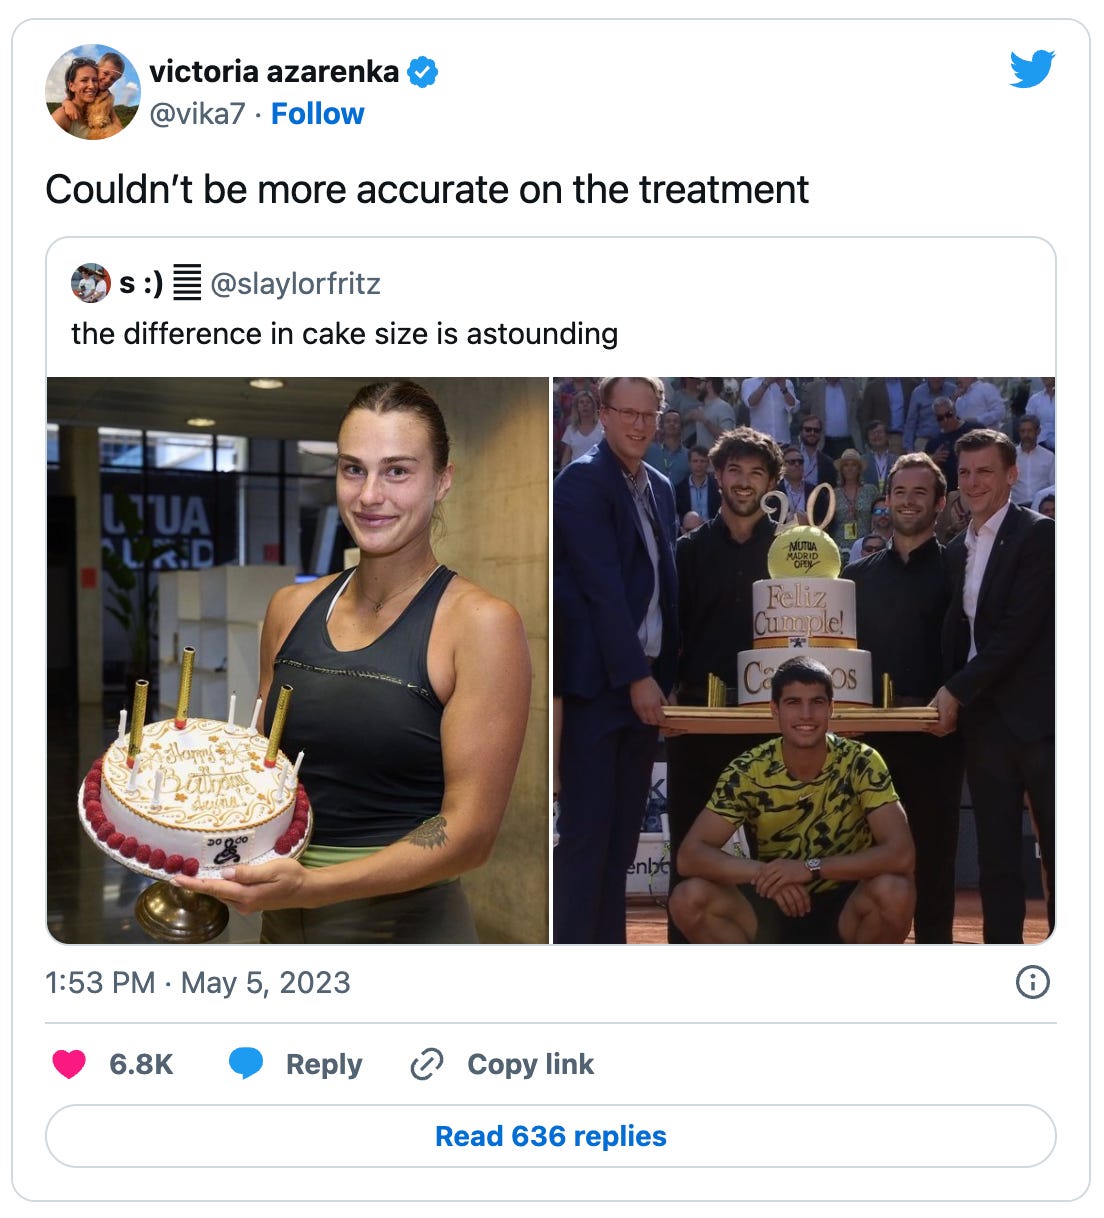This screenshot has height=1218, width=1104.
Task: Open victoria azarenka's profile avatar
Action: 93,92
